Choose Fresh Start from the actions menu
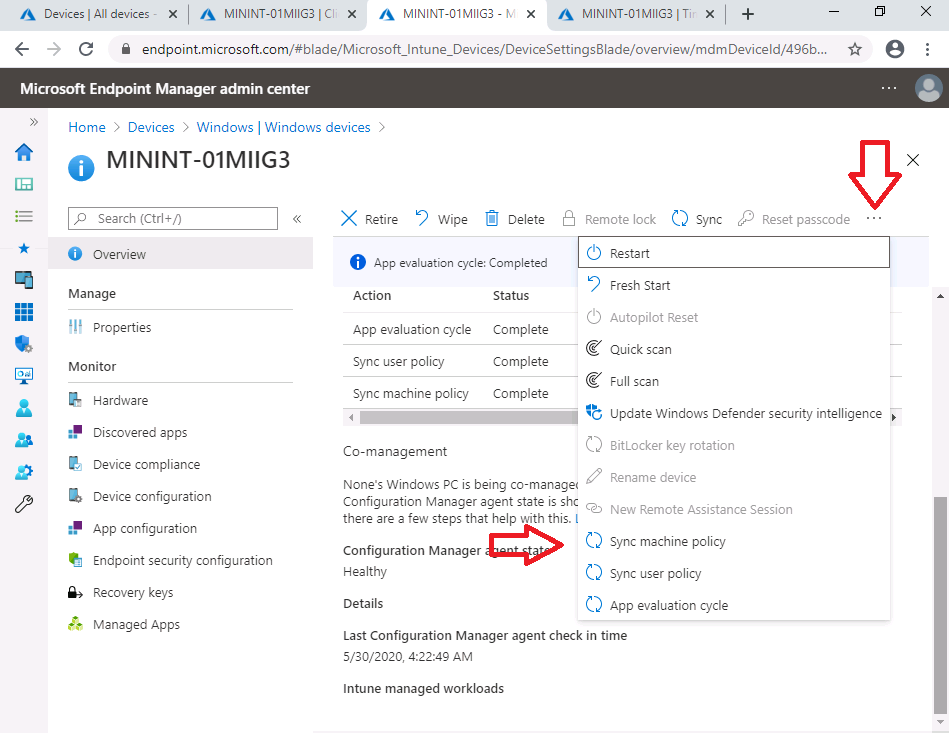The height and width of the screenshot is (733, 949). (x=734, y=285)
